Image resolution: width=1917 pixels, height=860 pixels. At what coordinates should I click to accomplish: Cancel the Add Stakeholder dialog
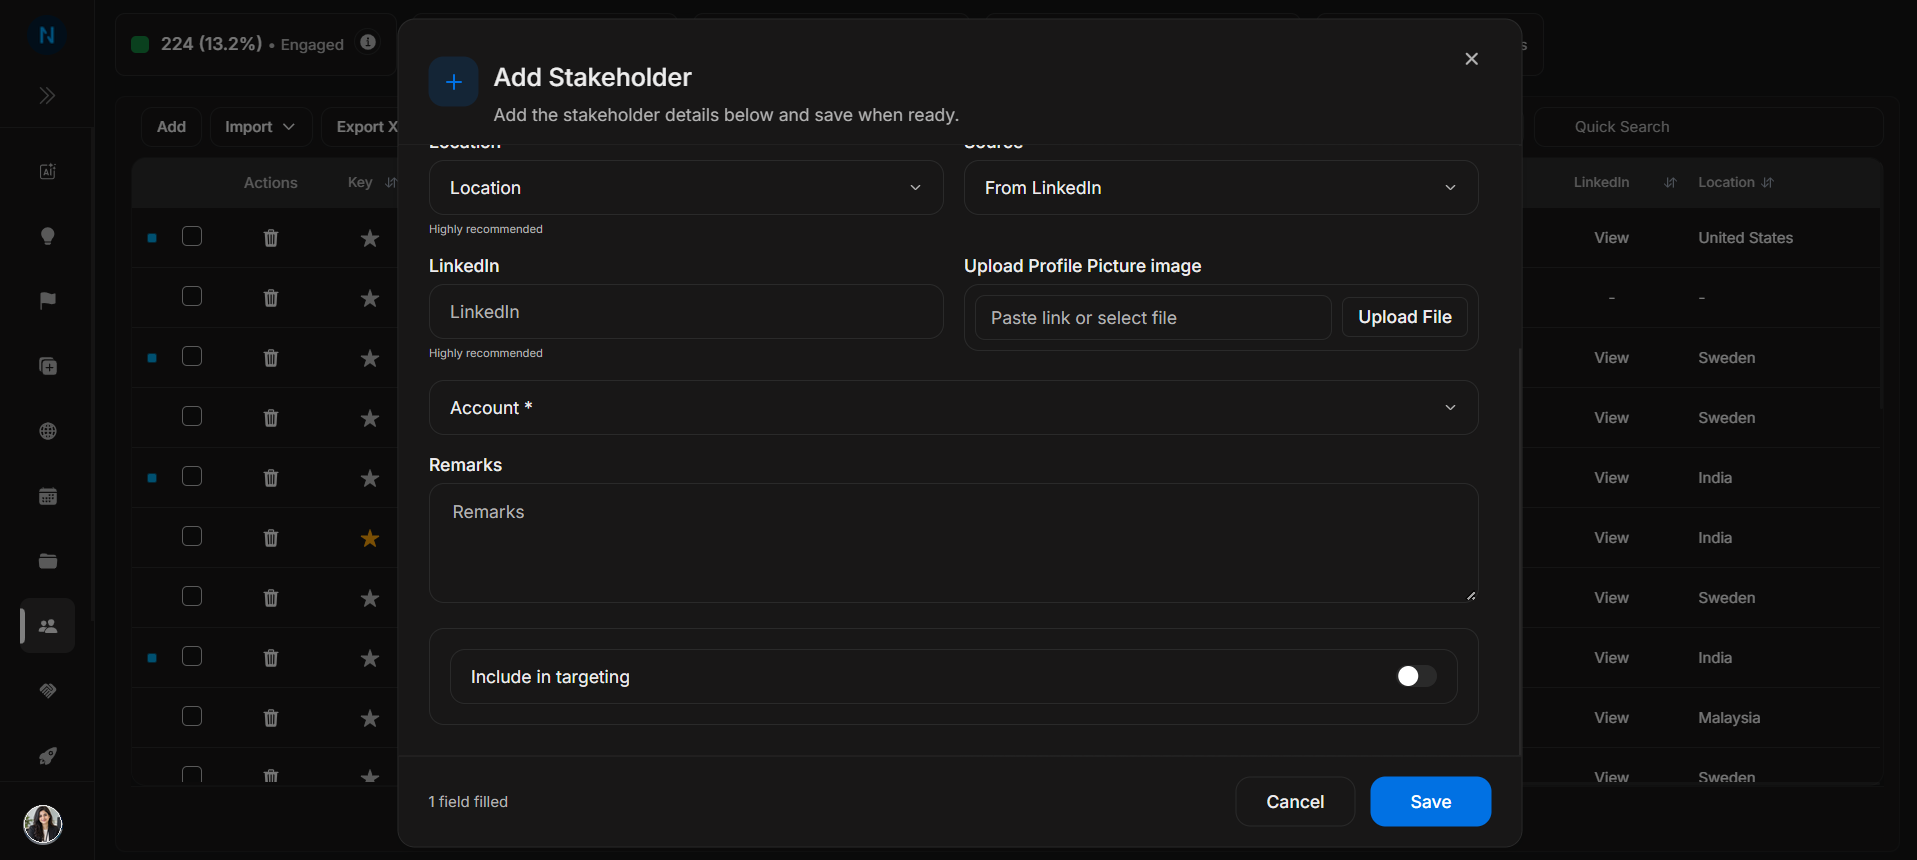[x=1295, y=802]
